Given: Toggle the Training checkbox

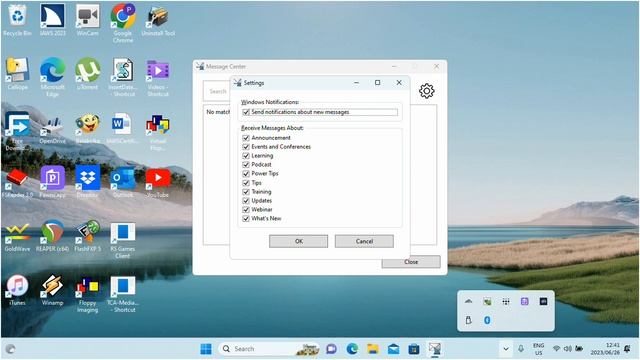Looking at the screenshot, I should [x=246, y=192].
